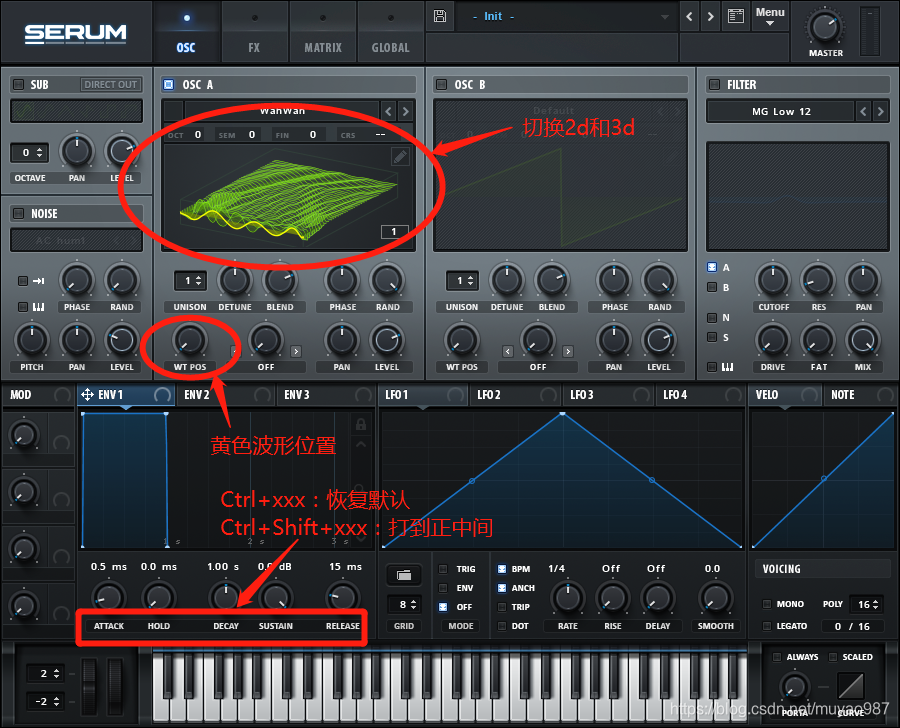Enable Mono voicing
900x728 pixels.
coord(767,604)
